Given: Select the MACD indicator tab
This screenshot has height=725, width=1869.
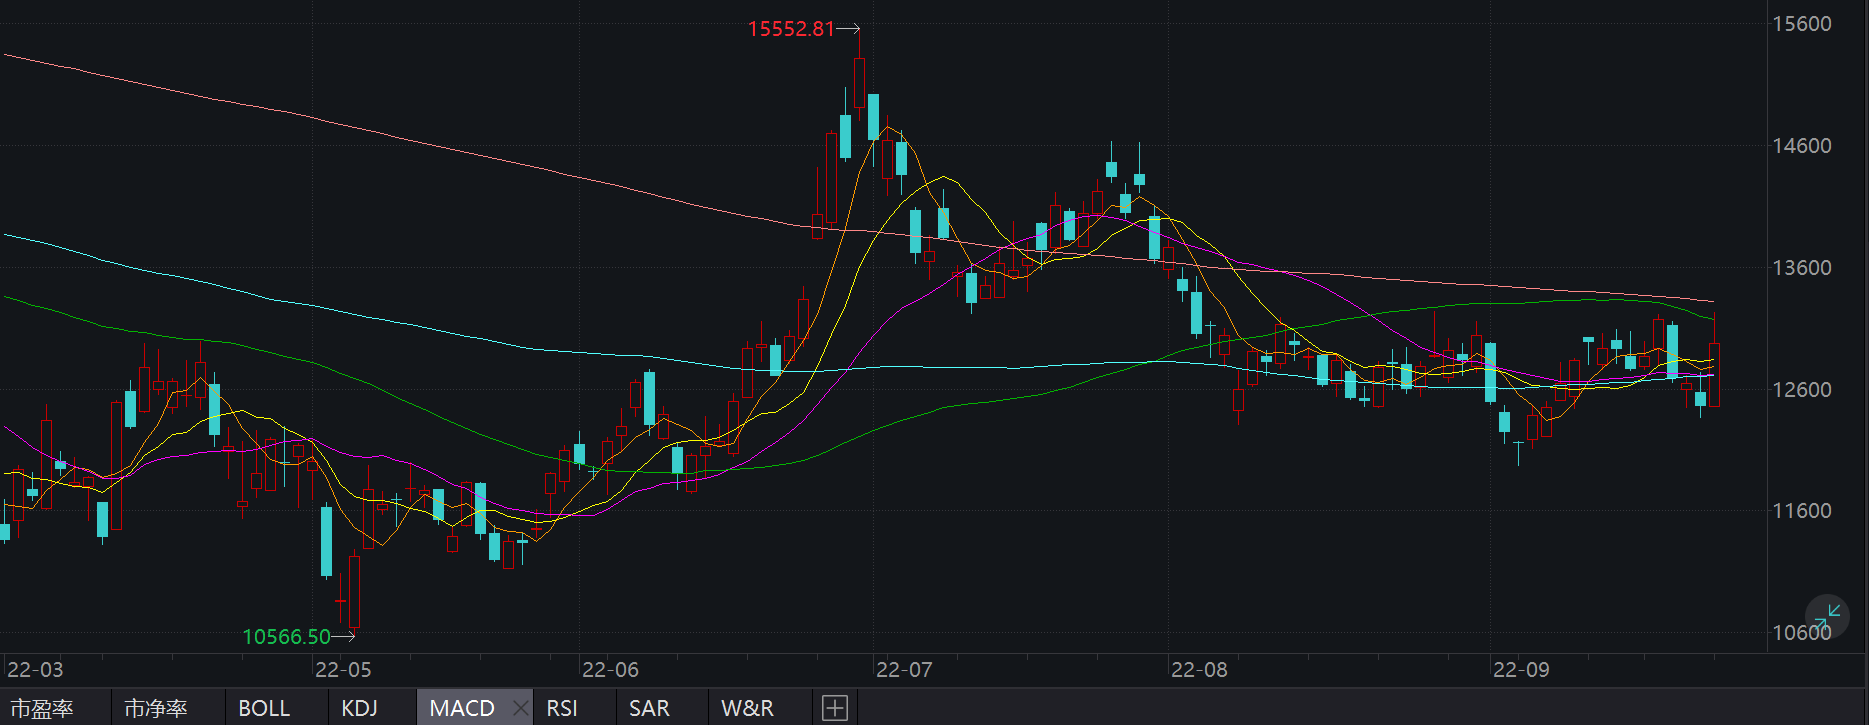Looking at the screenshot, I should coord(461,708).
